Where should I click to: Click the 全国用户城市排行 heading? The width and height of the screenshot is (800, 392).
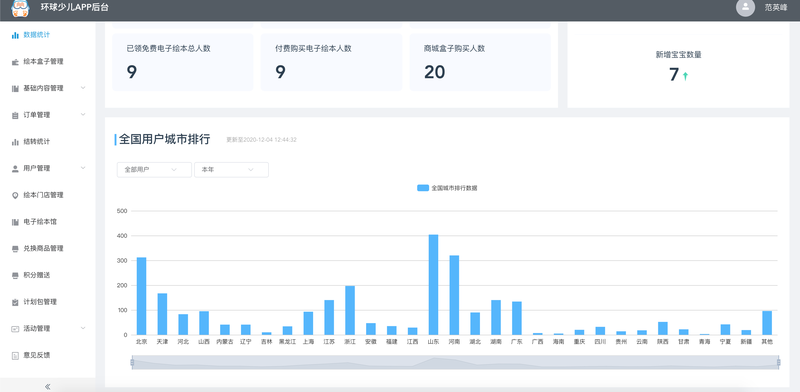click(164, 139)
